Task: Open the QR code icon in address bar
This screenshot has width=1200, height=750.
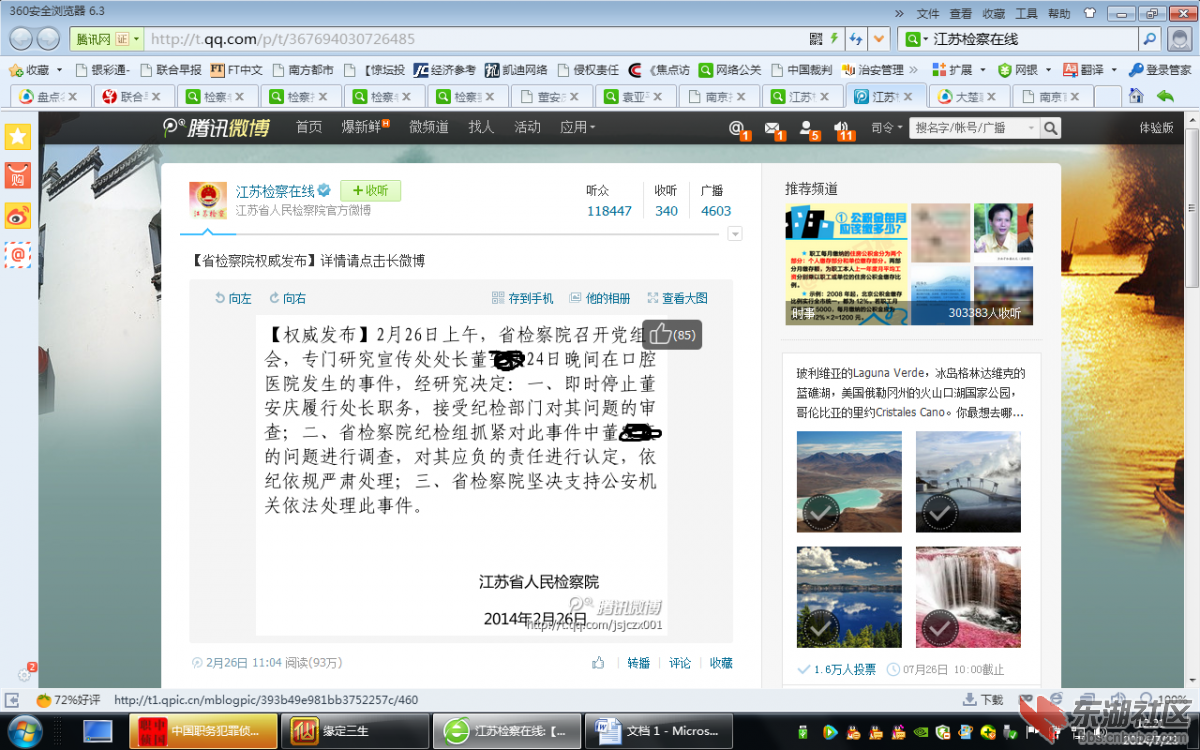Action: click(x=815, y=39)
